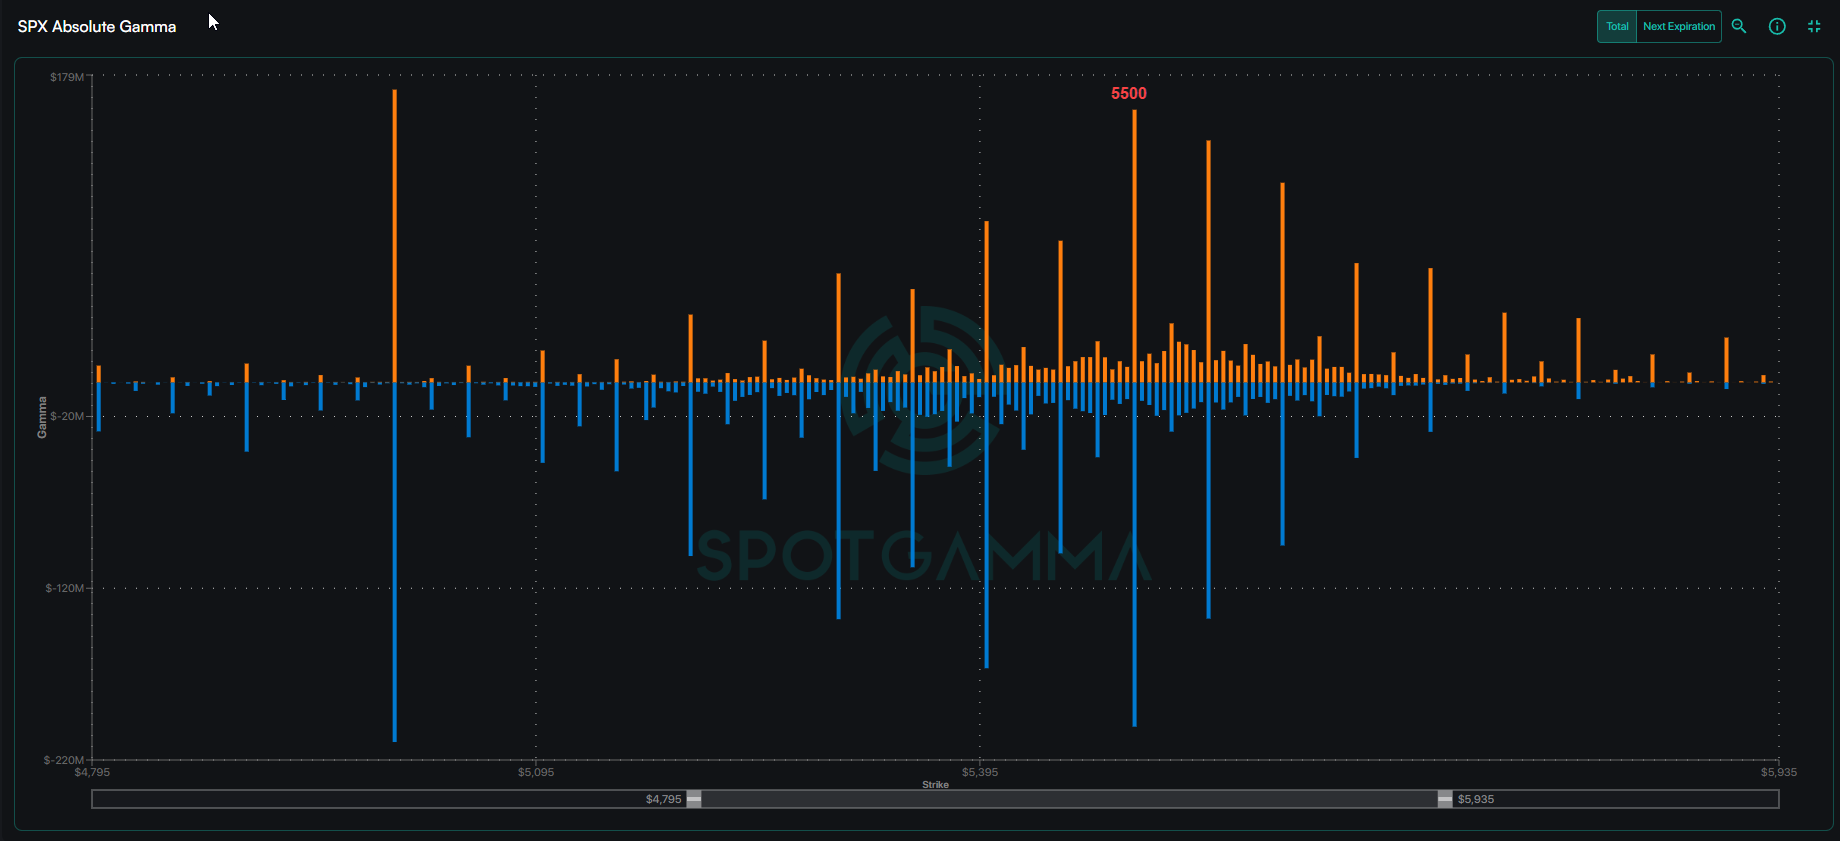Select the Total gamma view toggle
1840x841 pixels.
(1617, 27)
